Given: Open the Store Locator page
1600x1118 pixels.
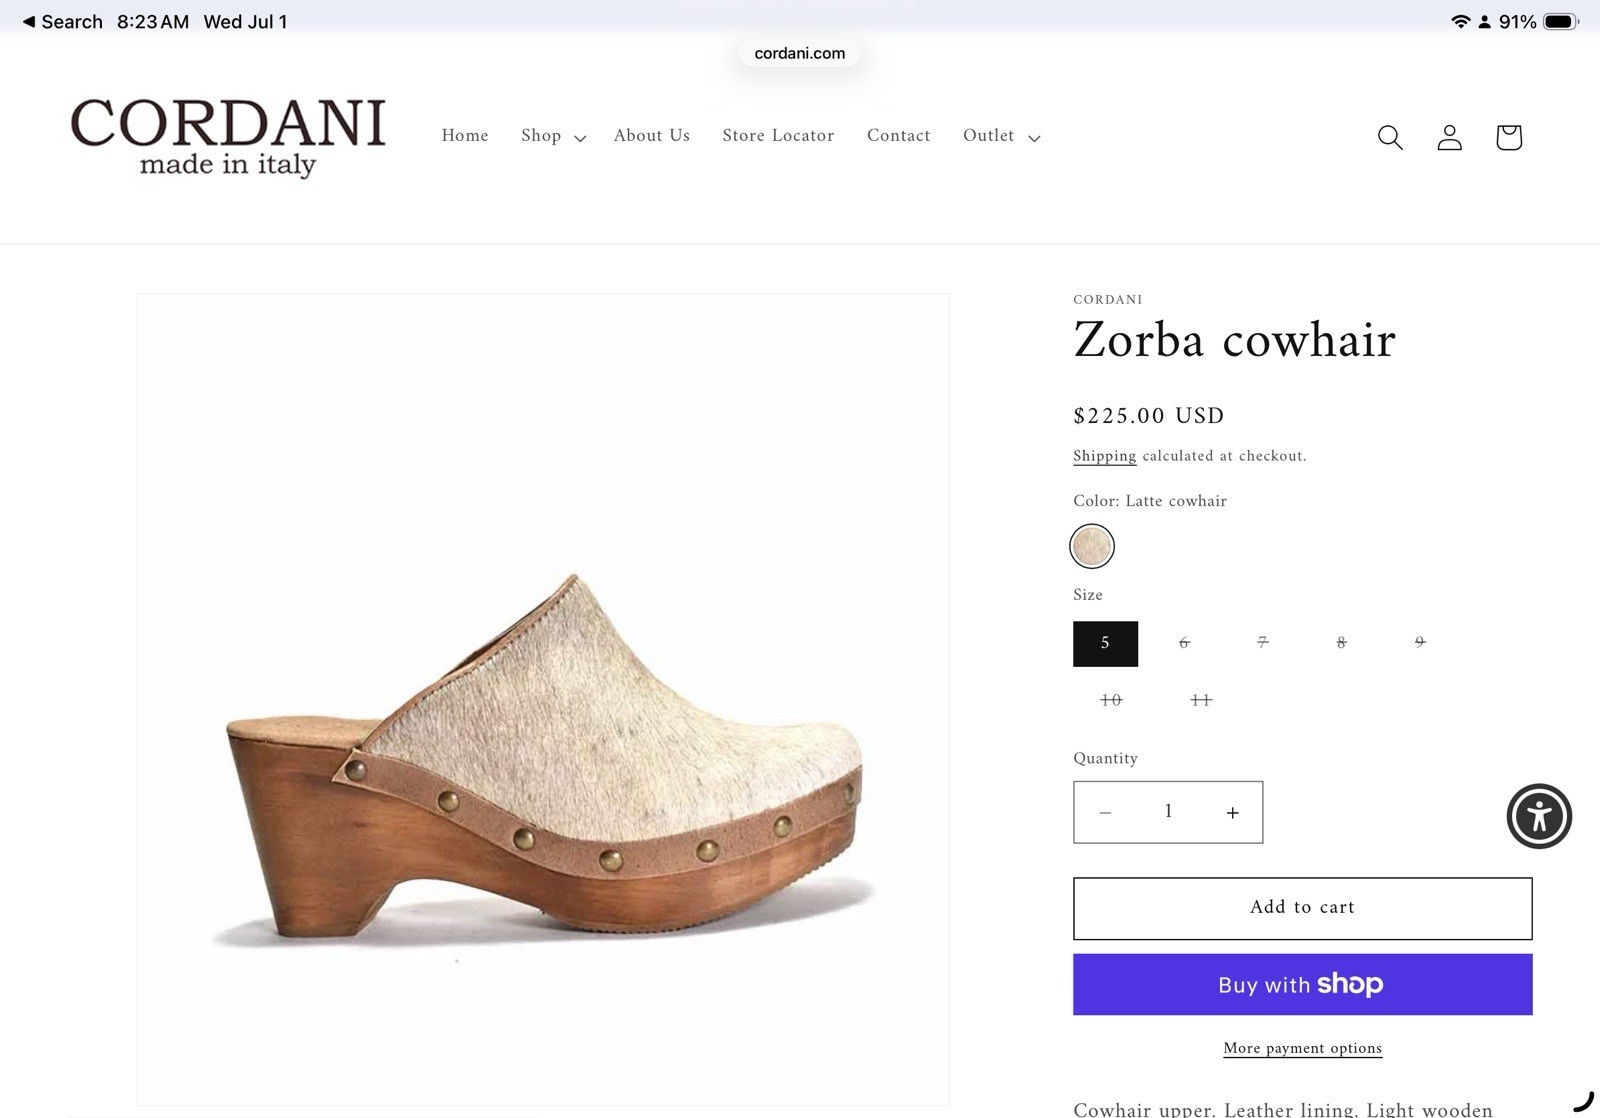Looking at the screenshot, I should pos(778,136).
